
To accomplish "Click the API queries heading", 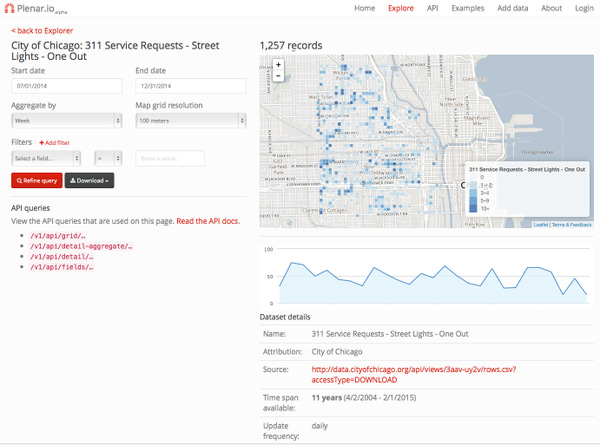I will [x=31, y=208].
